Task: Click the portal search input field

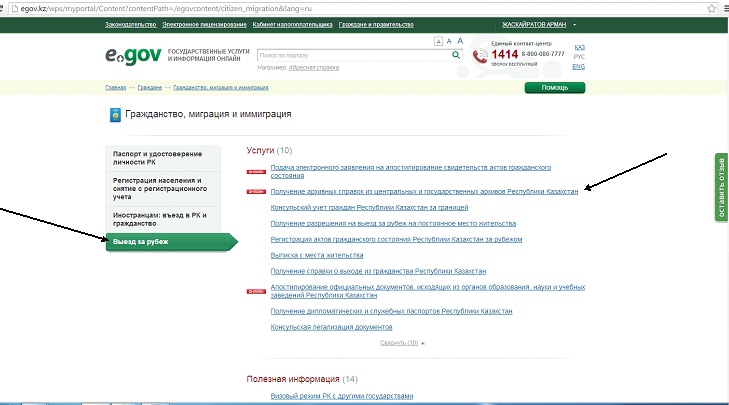Action: pyautogui.click(x=350, y=56)
